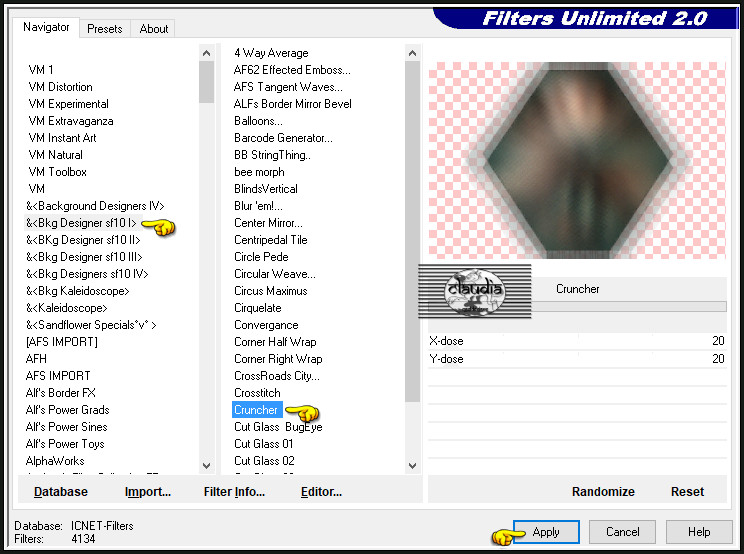Reset the filter parameters
The height and width of the screenshot is (554, 744).
687,491
